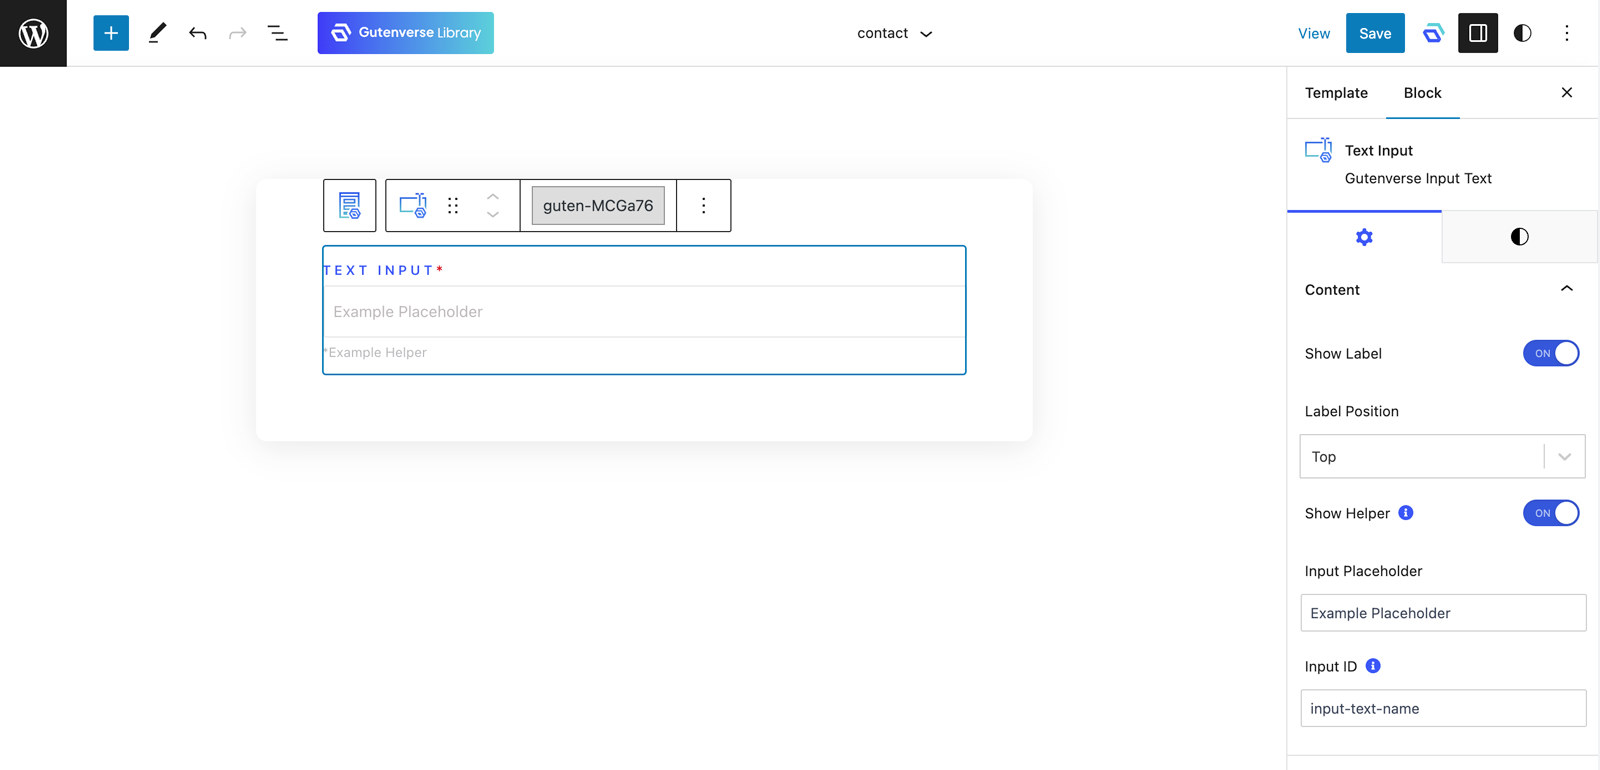
Task: Click the TEXT INPUT label on canvas
Action: click(x=383, y=270)
